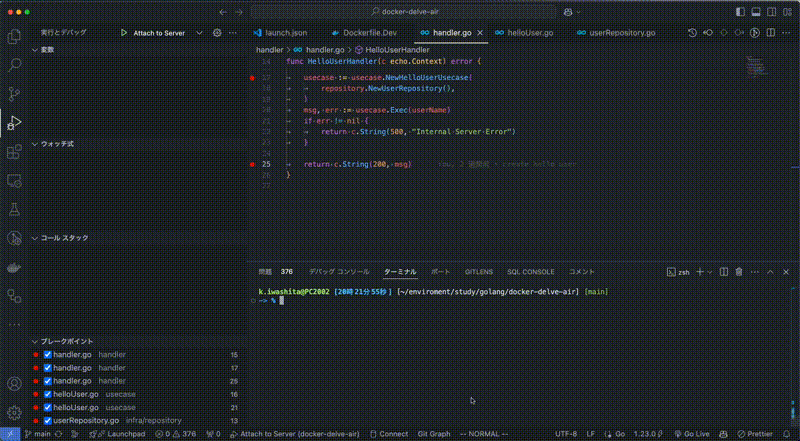Click the green Start Debugging play icon
Screen dimensions: 800x441
(124, 33)
